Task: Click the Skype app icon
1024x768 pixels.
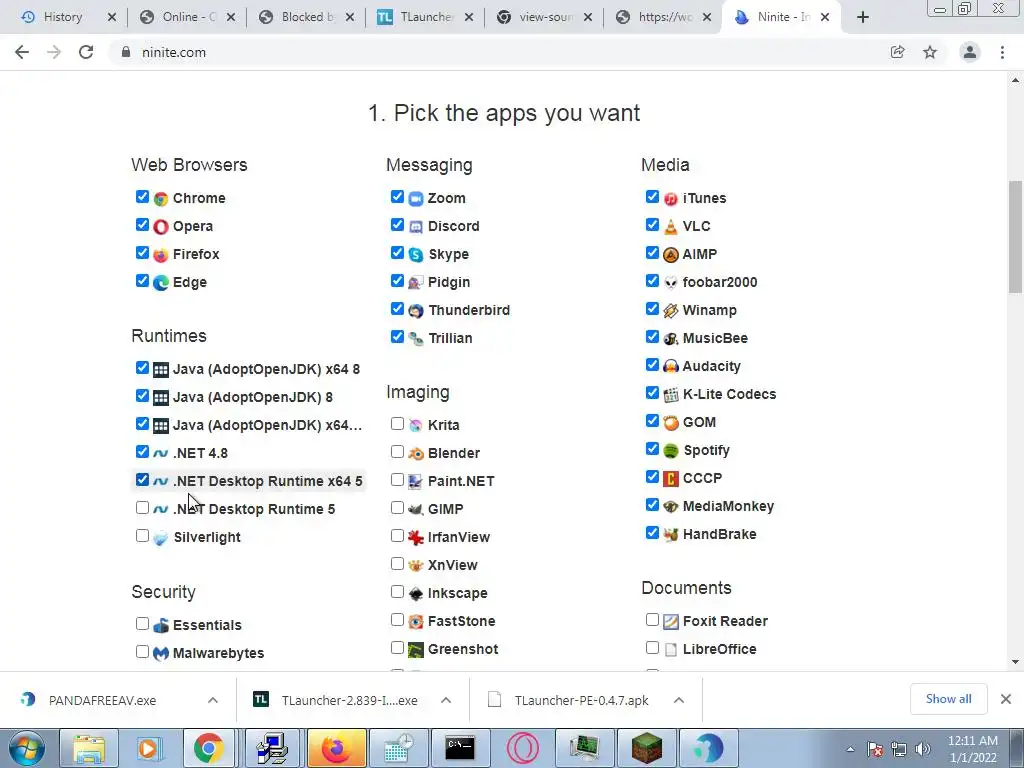Action: [415, 255]
